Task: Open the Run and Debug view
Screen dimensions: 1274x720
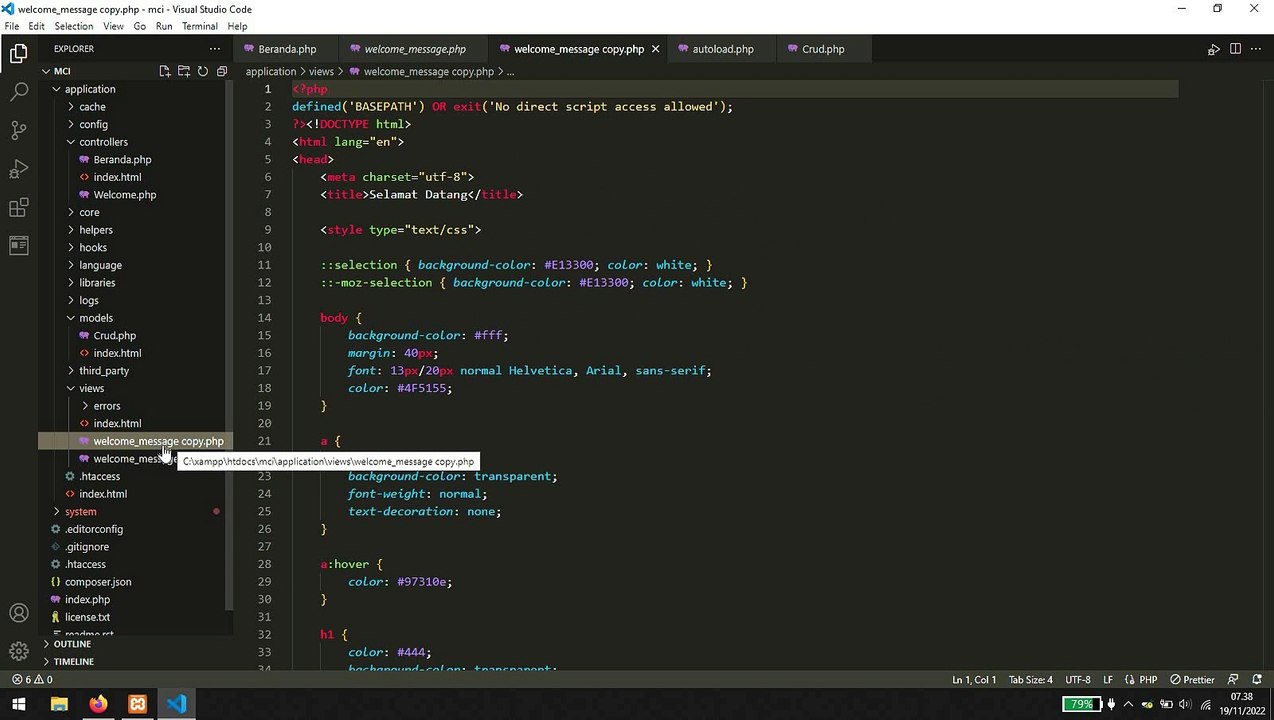Action: coord(18,169)
